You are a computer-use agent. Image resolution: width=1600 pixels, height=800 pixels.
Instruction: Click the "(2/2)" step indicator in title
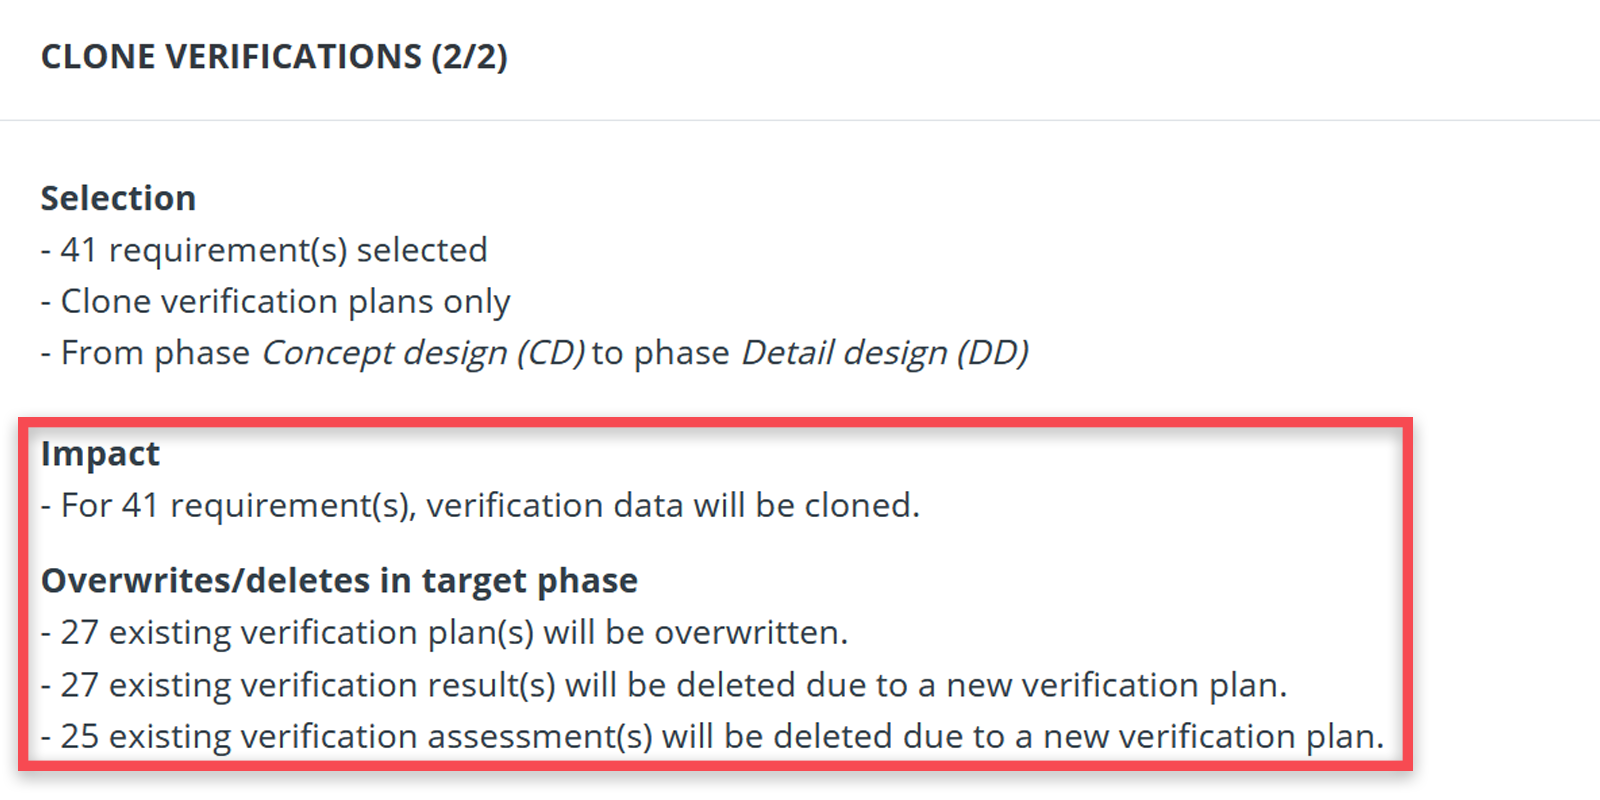tap(469, 57)
